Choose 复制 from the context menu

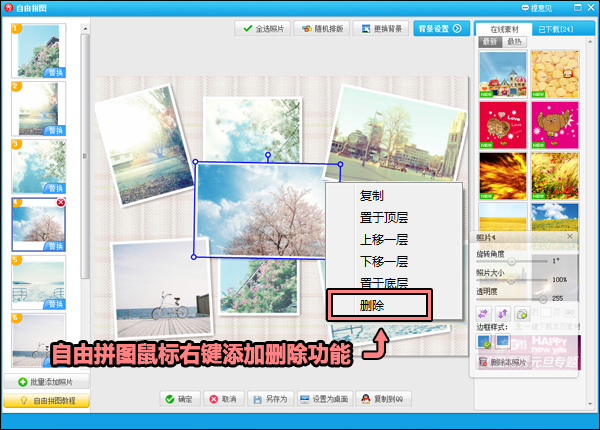(x=394, y=196)
